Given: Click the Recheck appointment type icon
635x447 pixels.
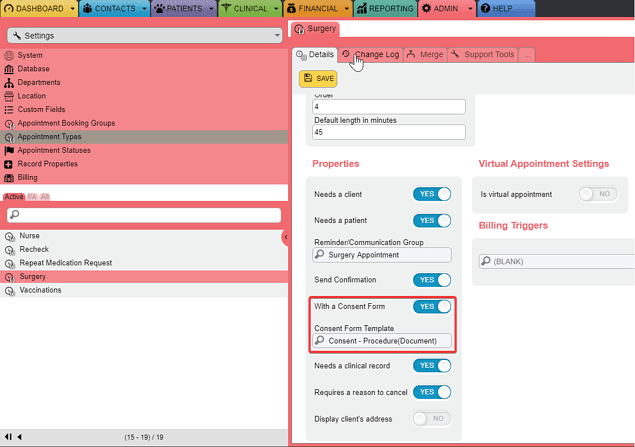Looking at the screenshot, I should pos(10,250).
